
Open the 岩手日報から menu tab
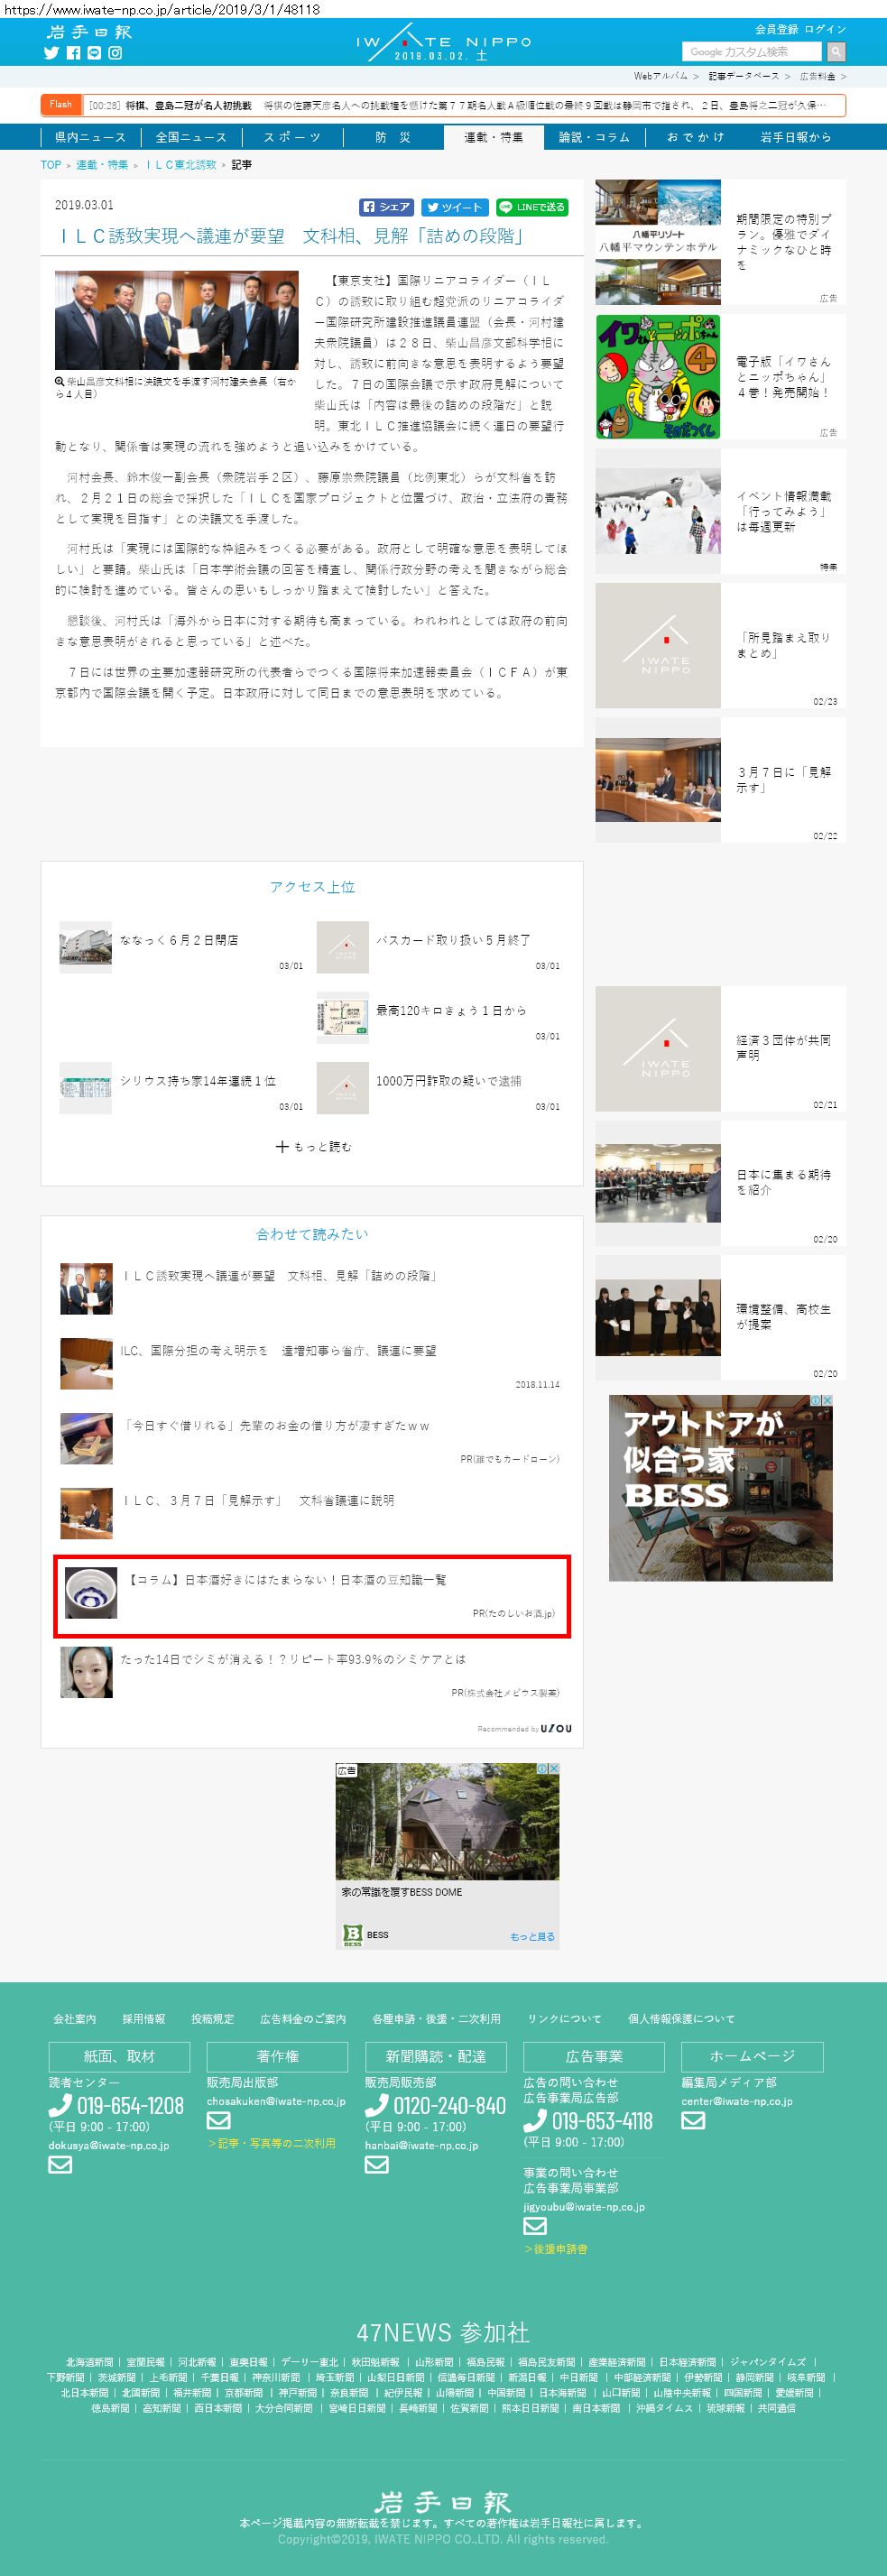coord(796,137)
